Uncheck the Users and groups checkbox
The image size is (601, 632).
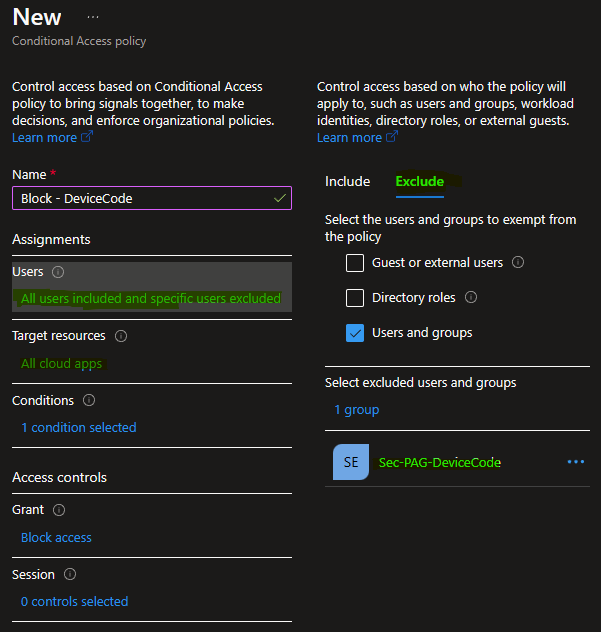[355, 333]
